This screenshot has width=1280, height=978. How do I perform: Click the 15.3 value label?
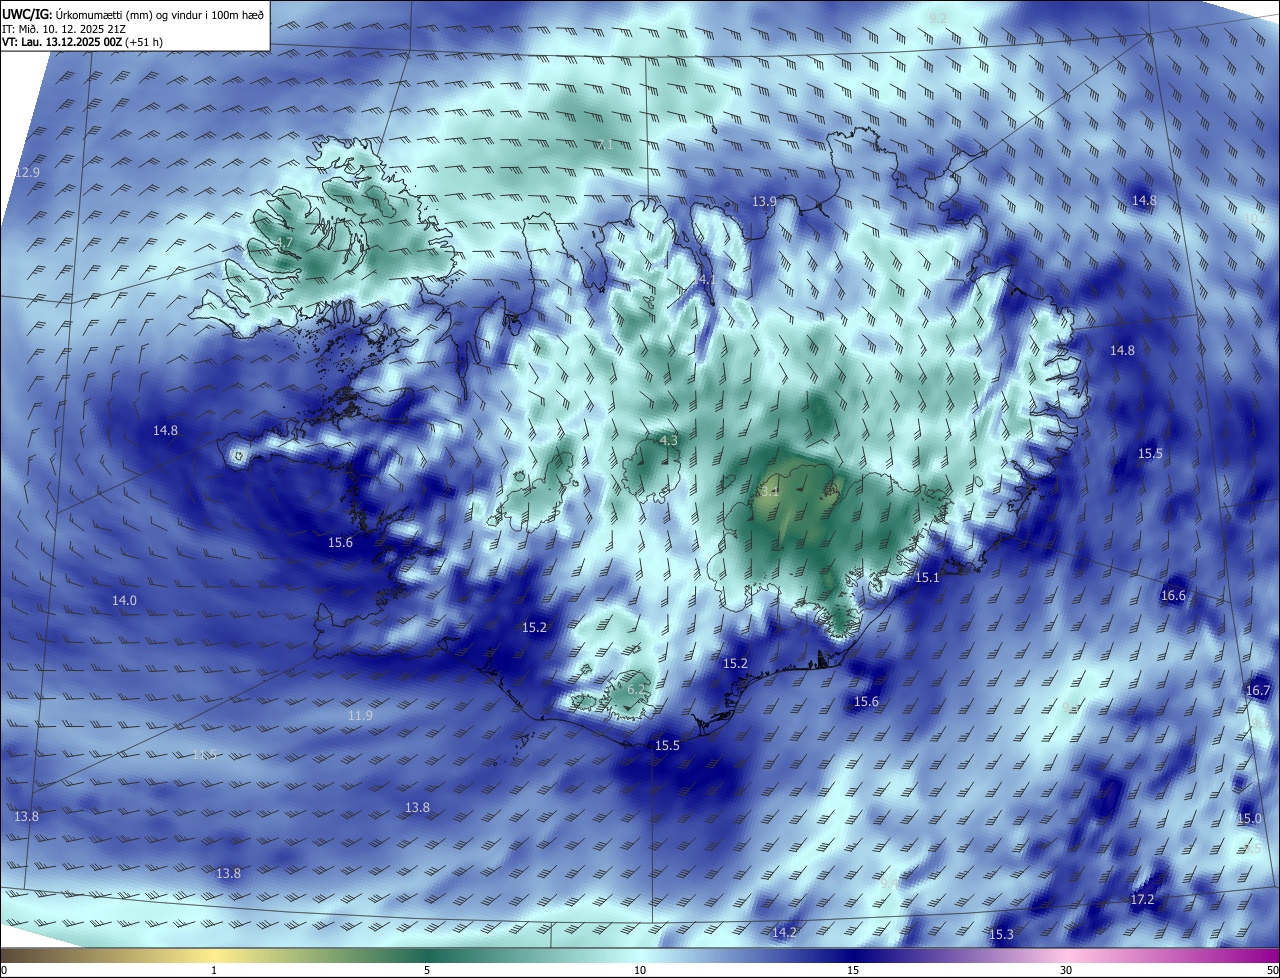click(1001, 935)
